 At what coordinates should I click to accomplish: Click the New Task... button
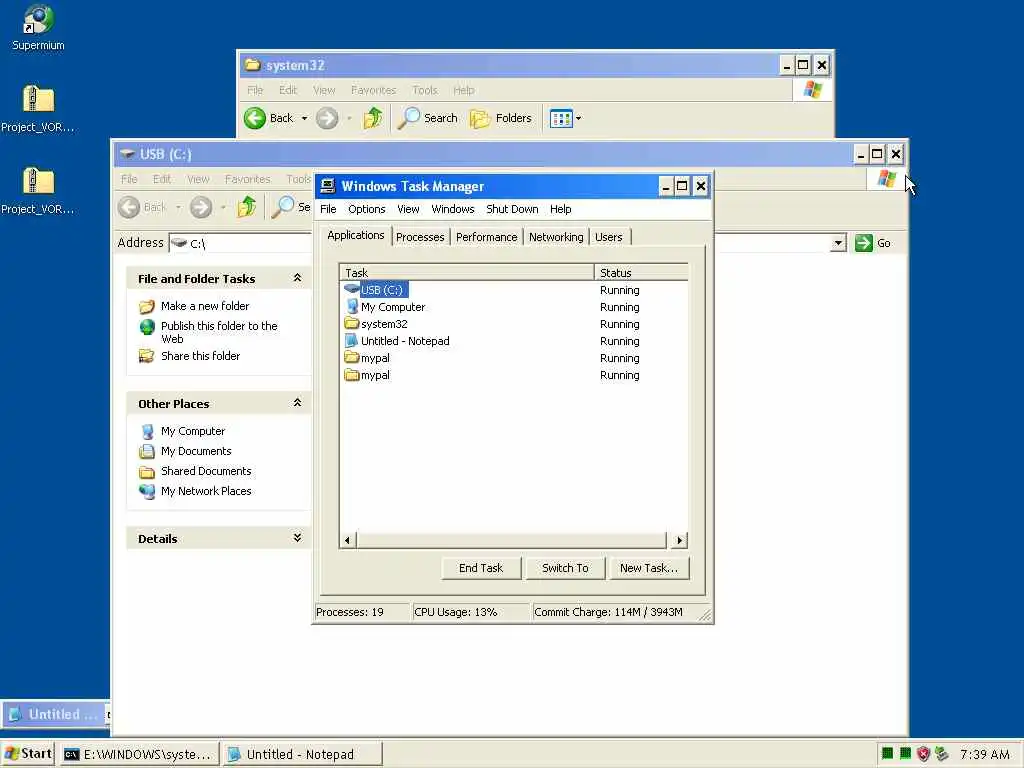[x=649, y=568]
